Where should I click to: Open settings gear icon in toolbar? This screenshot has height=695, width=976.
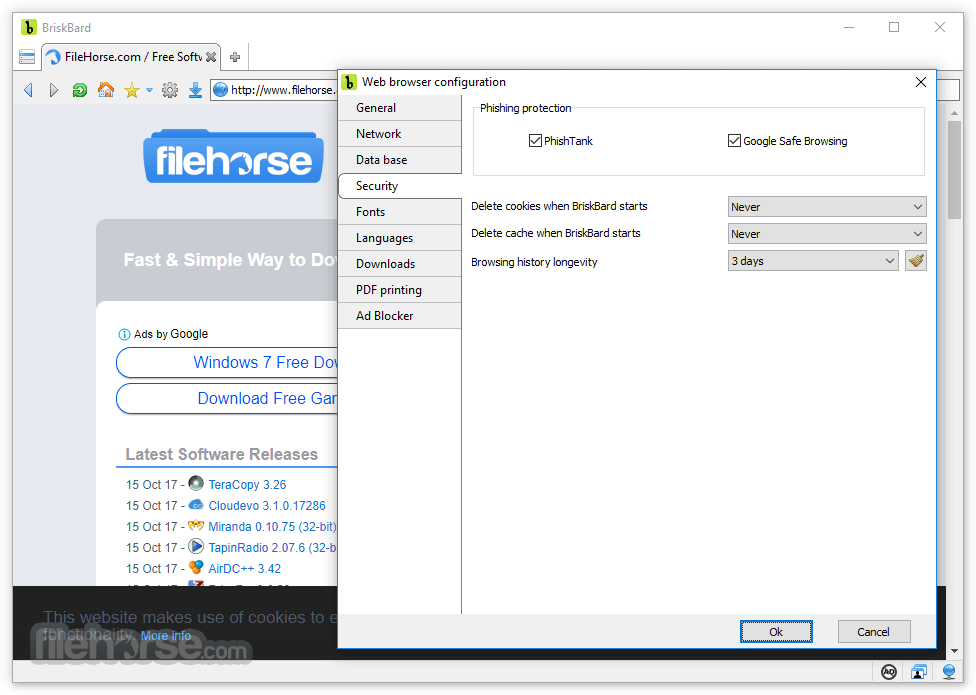[169, 91]
